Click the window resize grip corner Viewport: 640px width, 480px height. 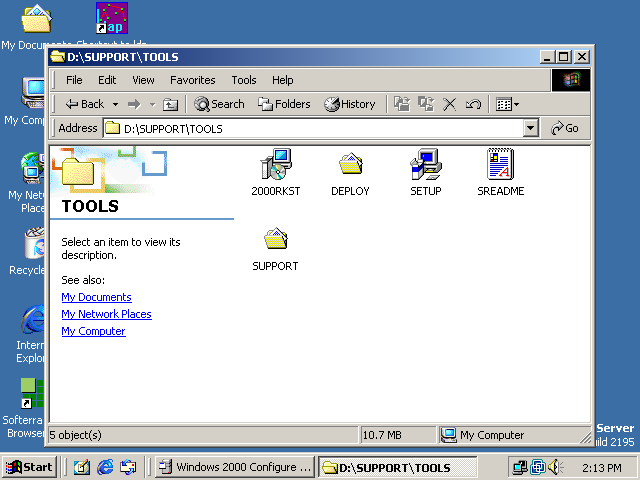[585, 438]
